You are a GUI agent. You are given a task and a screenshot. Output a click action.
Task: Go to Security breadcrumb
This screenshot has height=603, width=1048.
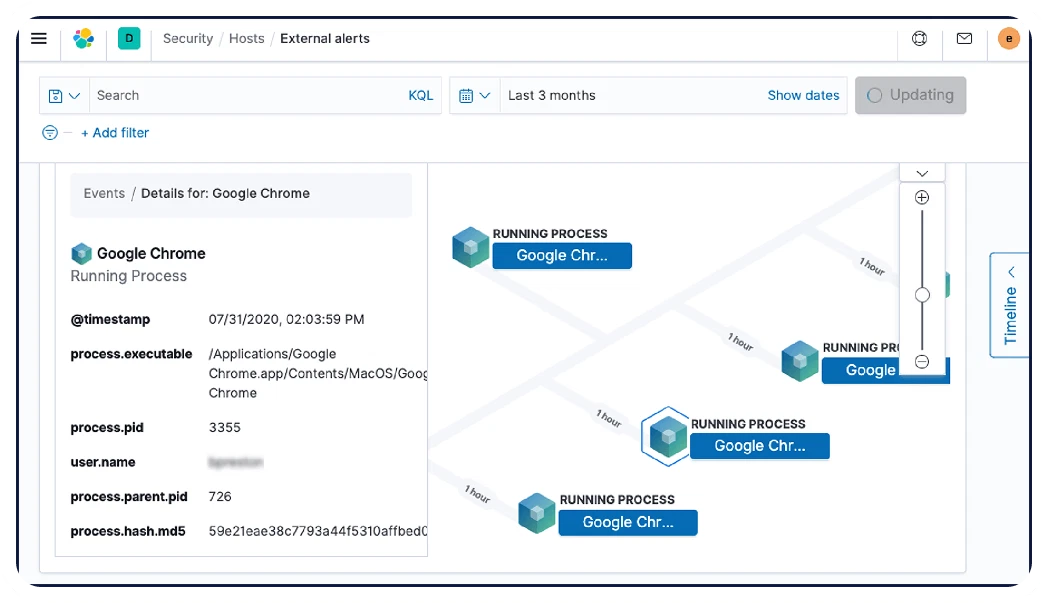point(188,39)
